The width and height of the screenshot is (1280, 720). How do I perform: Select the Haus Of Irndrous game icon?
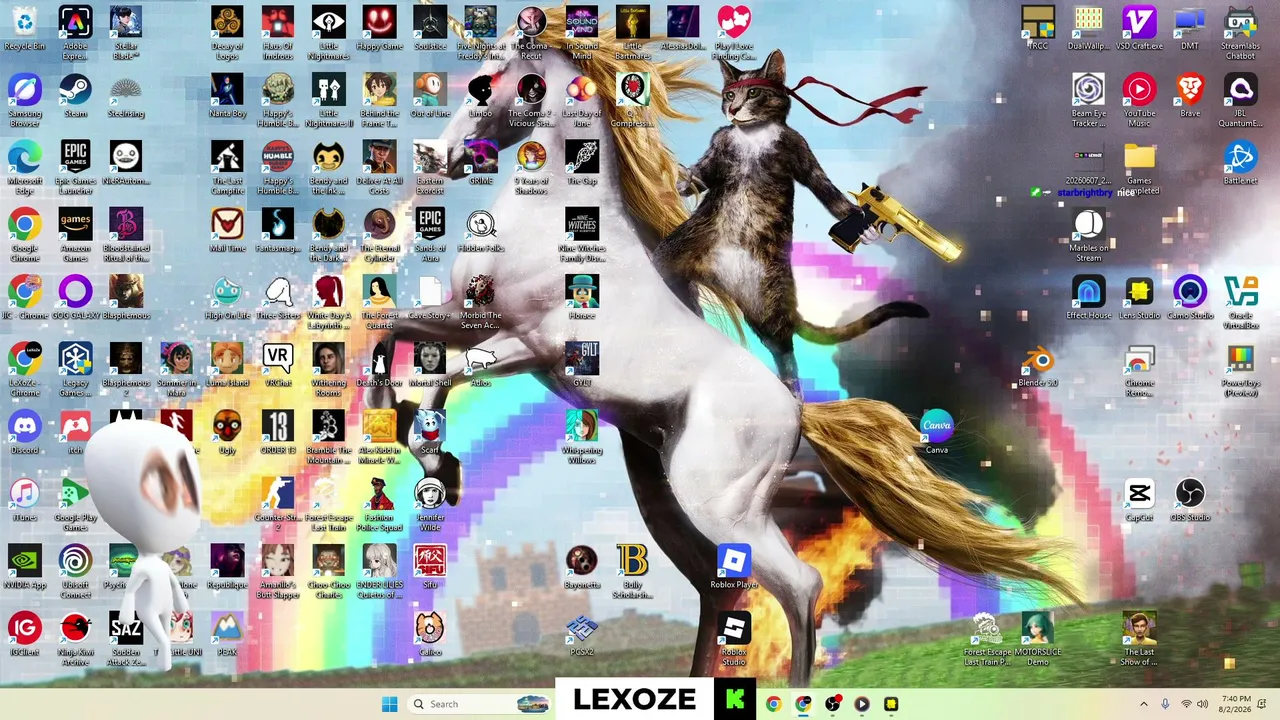tap(278, 31)
